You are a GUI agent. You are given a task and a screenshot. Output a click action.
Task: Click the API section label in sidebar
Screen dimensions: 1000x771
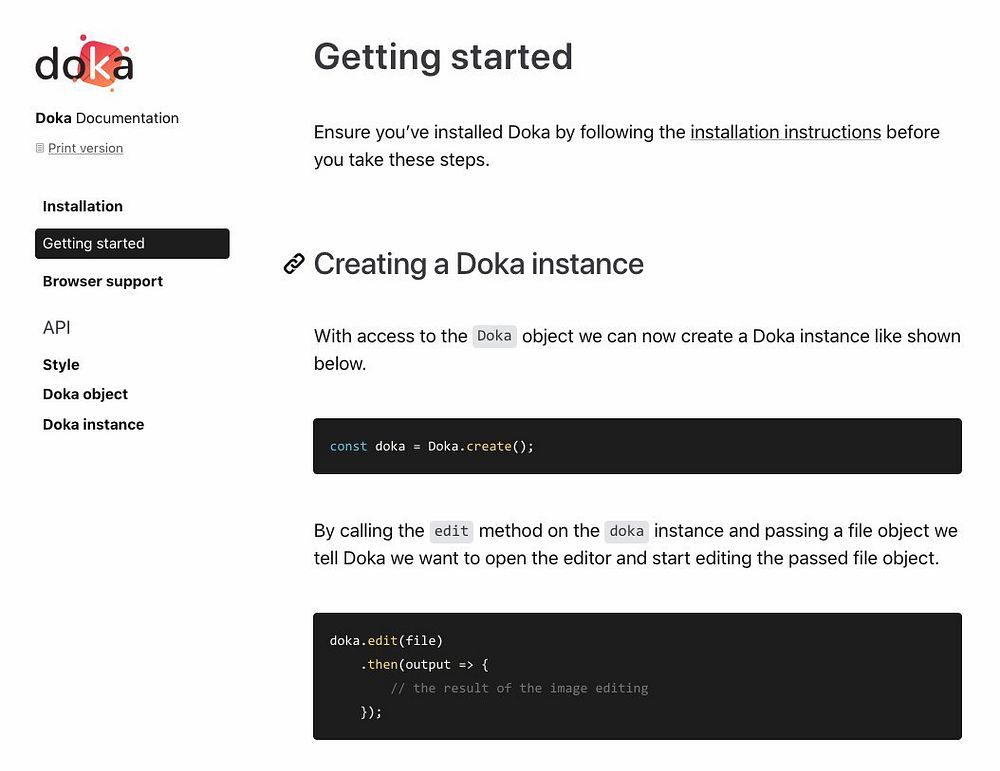57,328
